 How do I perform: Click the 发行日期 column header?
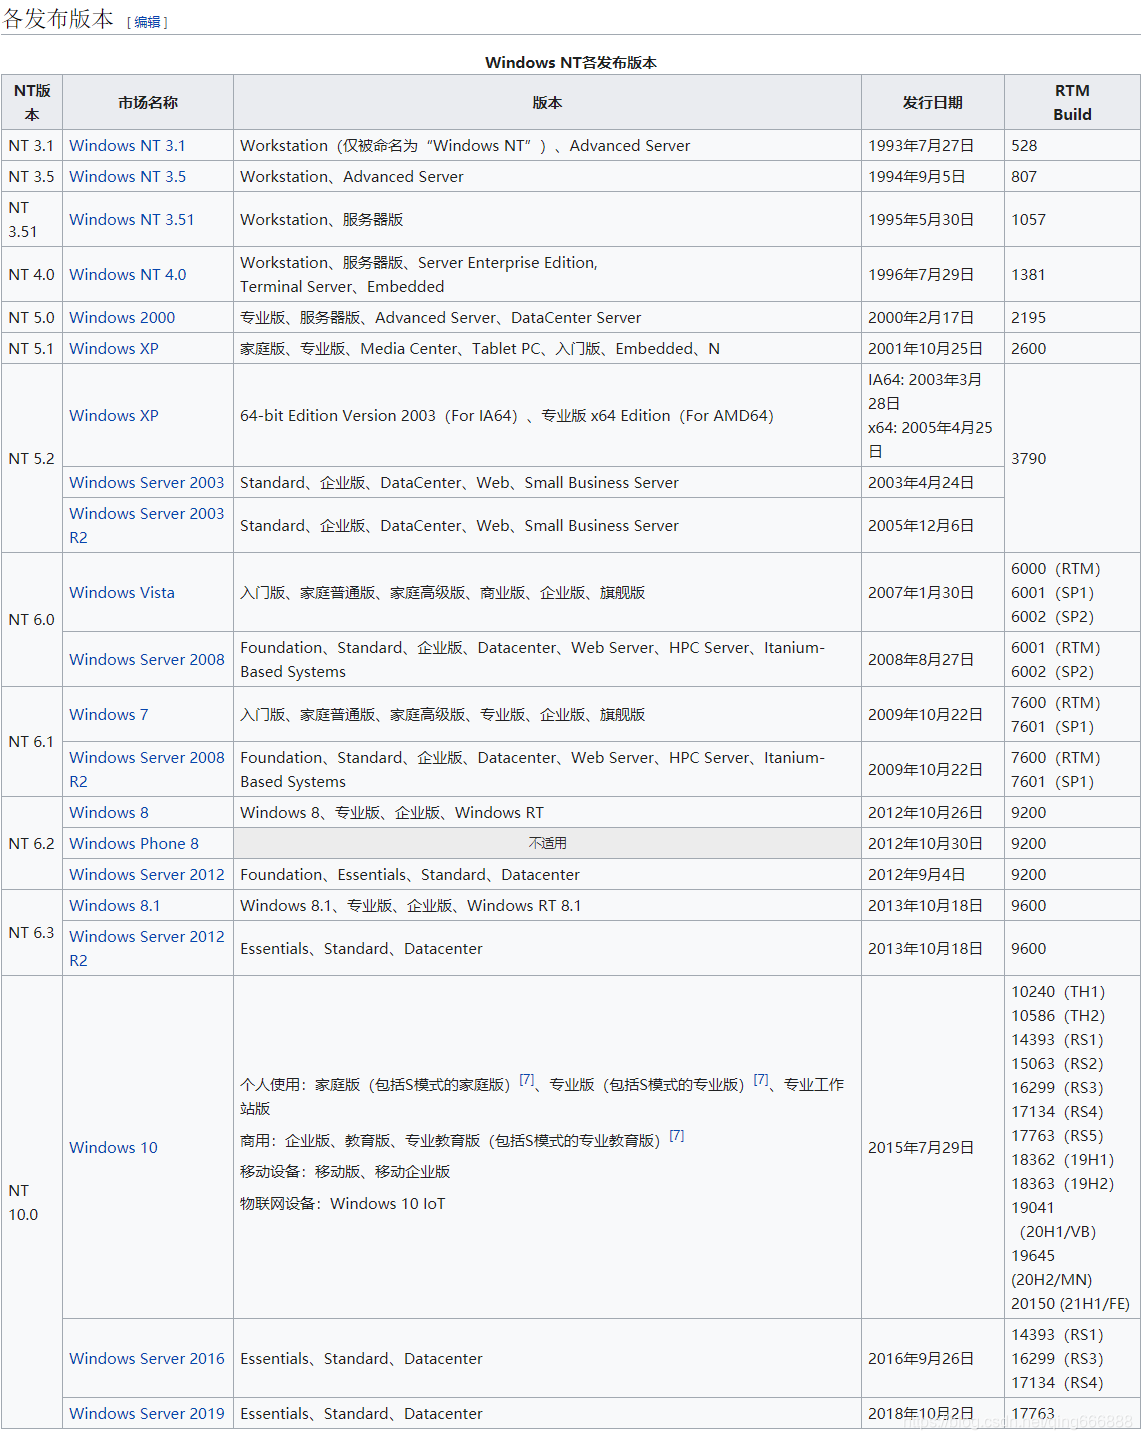(x=933, y=102)
